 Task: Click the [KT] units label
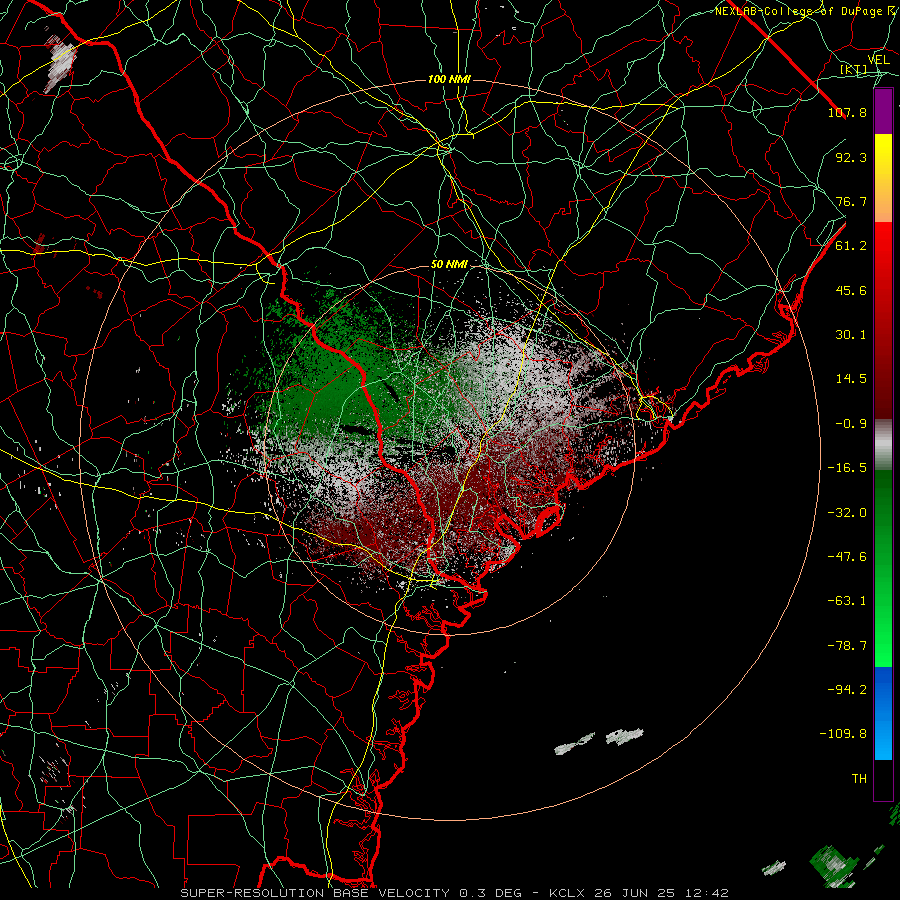click(854, 69)
